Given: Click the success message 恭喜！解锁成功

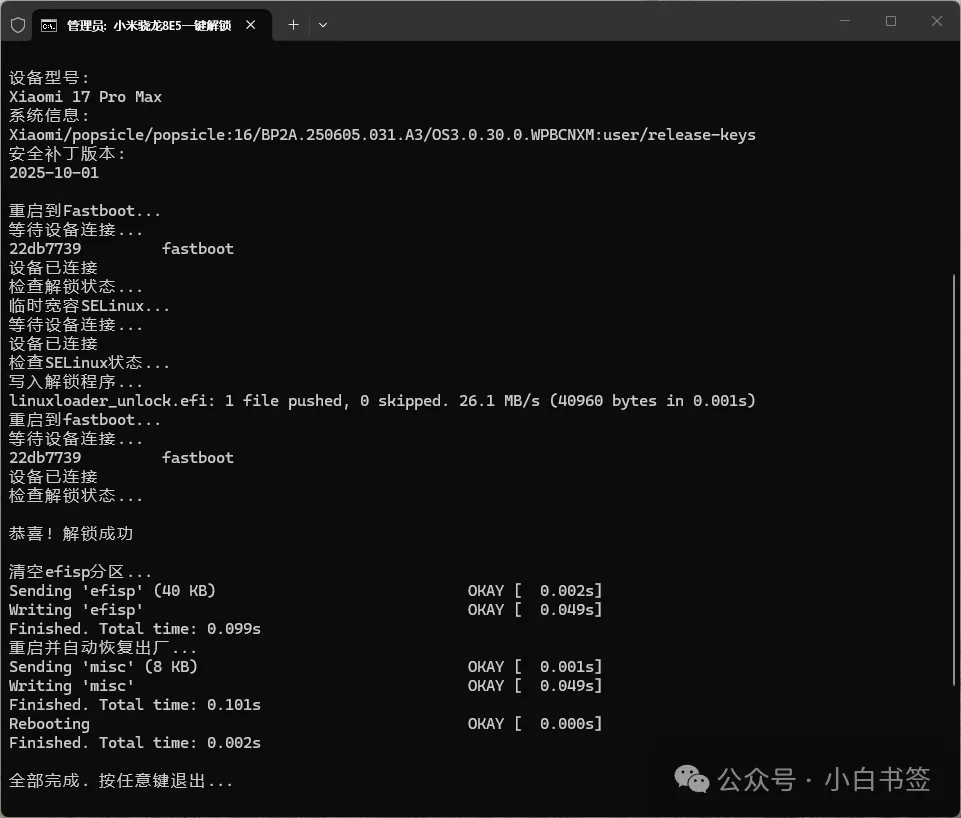Looking at the screenshot, I should [x=71, y=534].
